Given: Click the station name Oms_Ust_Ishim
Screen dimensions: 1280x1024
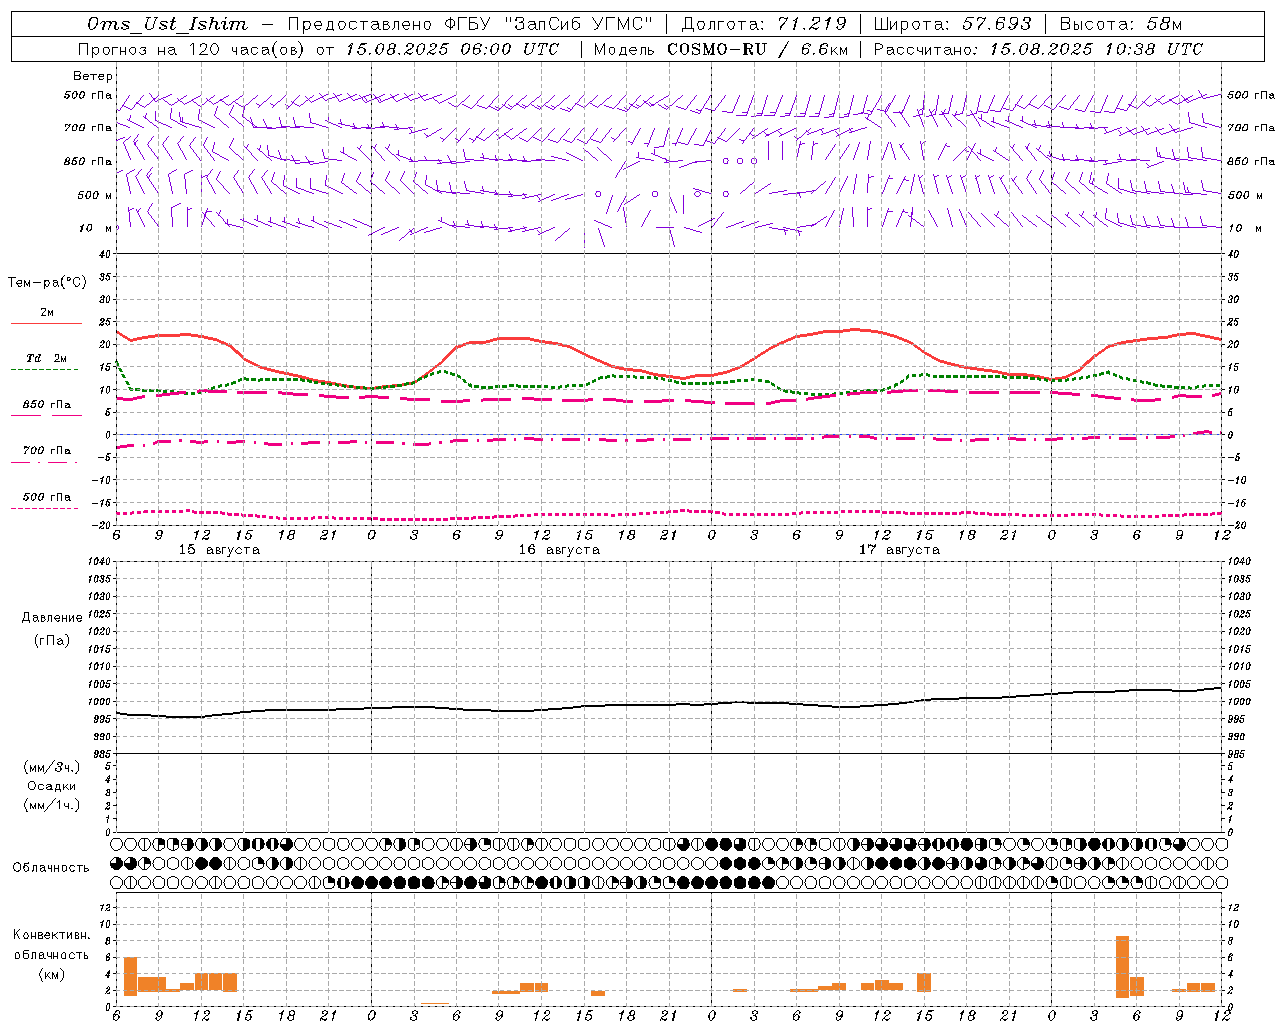Looking at the screenshot, I should (167, 24).
